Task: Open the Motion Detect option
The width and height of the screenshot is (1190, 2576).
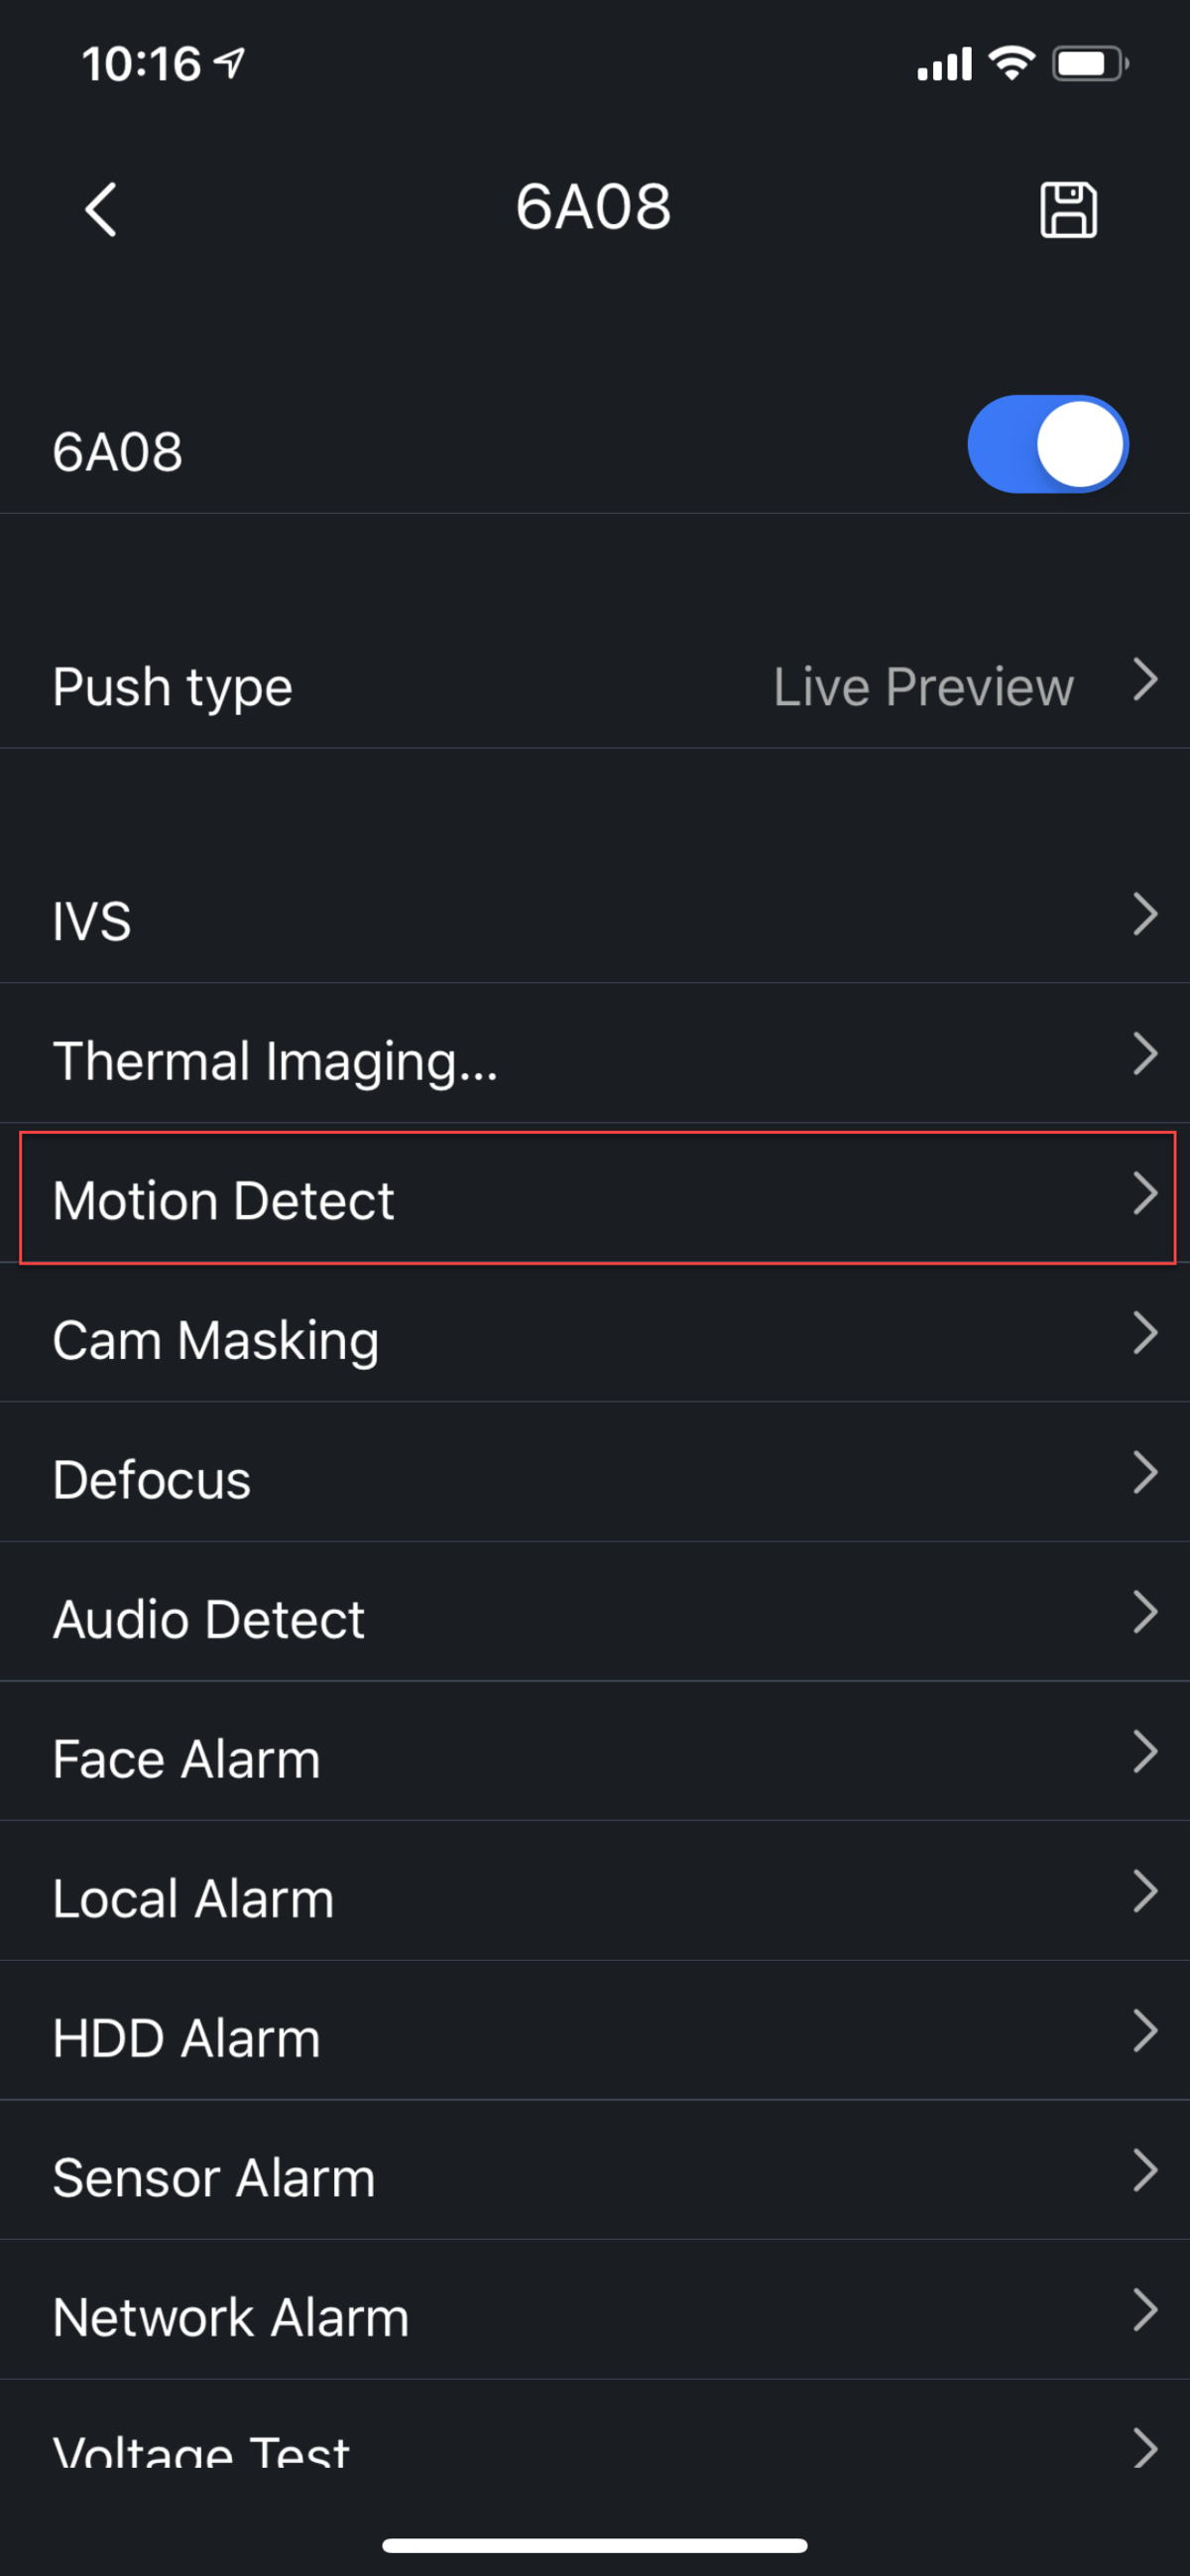Action: (x=594, y=1198)
